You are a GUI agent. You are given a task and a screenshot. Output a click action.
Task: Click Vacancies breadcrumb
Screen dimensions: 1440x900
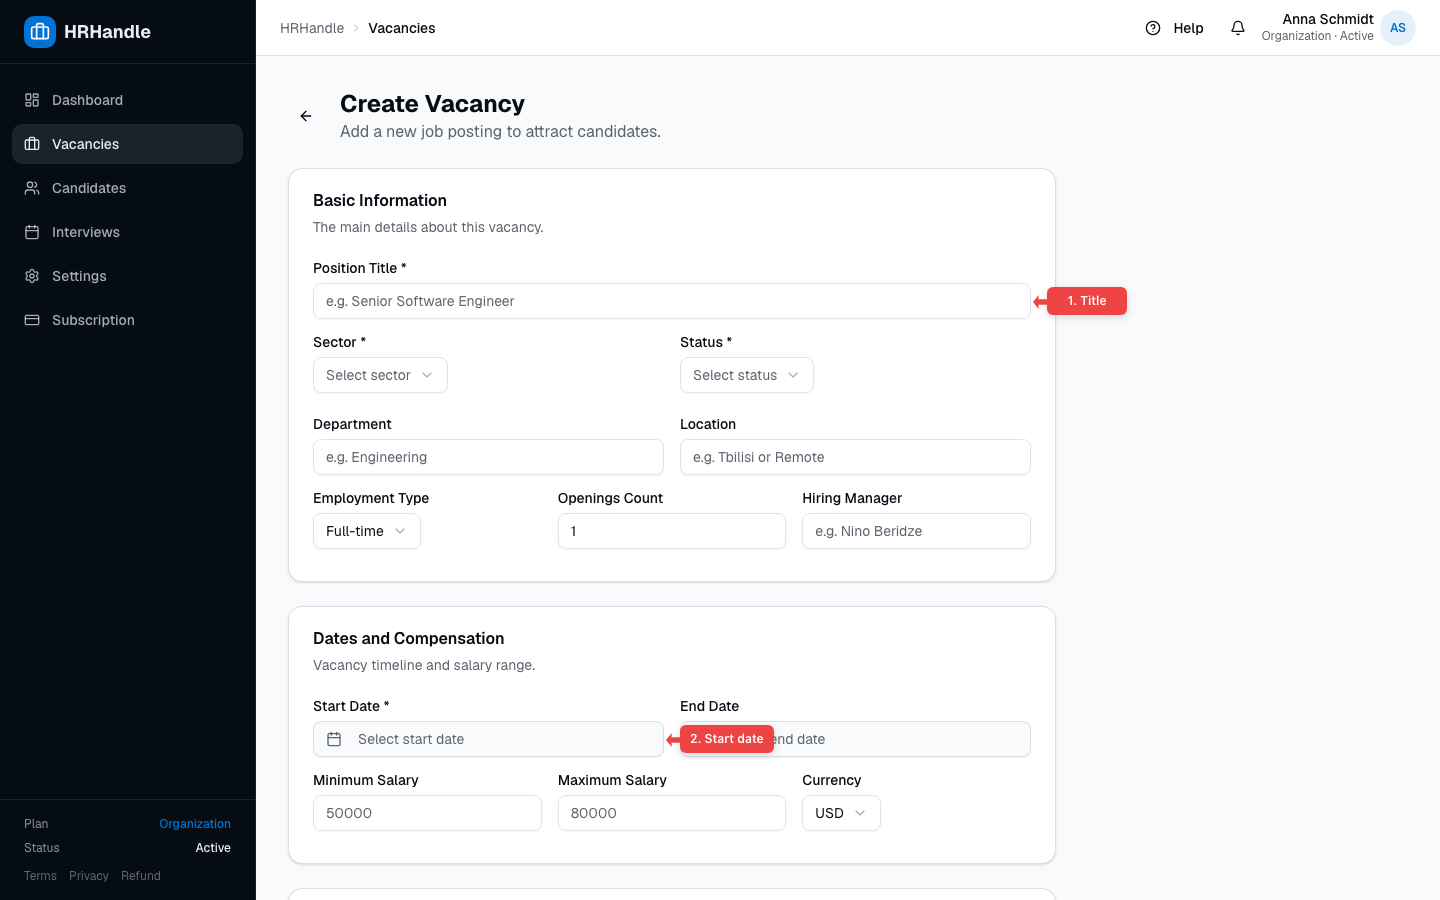click(402, 28)
